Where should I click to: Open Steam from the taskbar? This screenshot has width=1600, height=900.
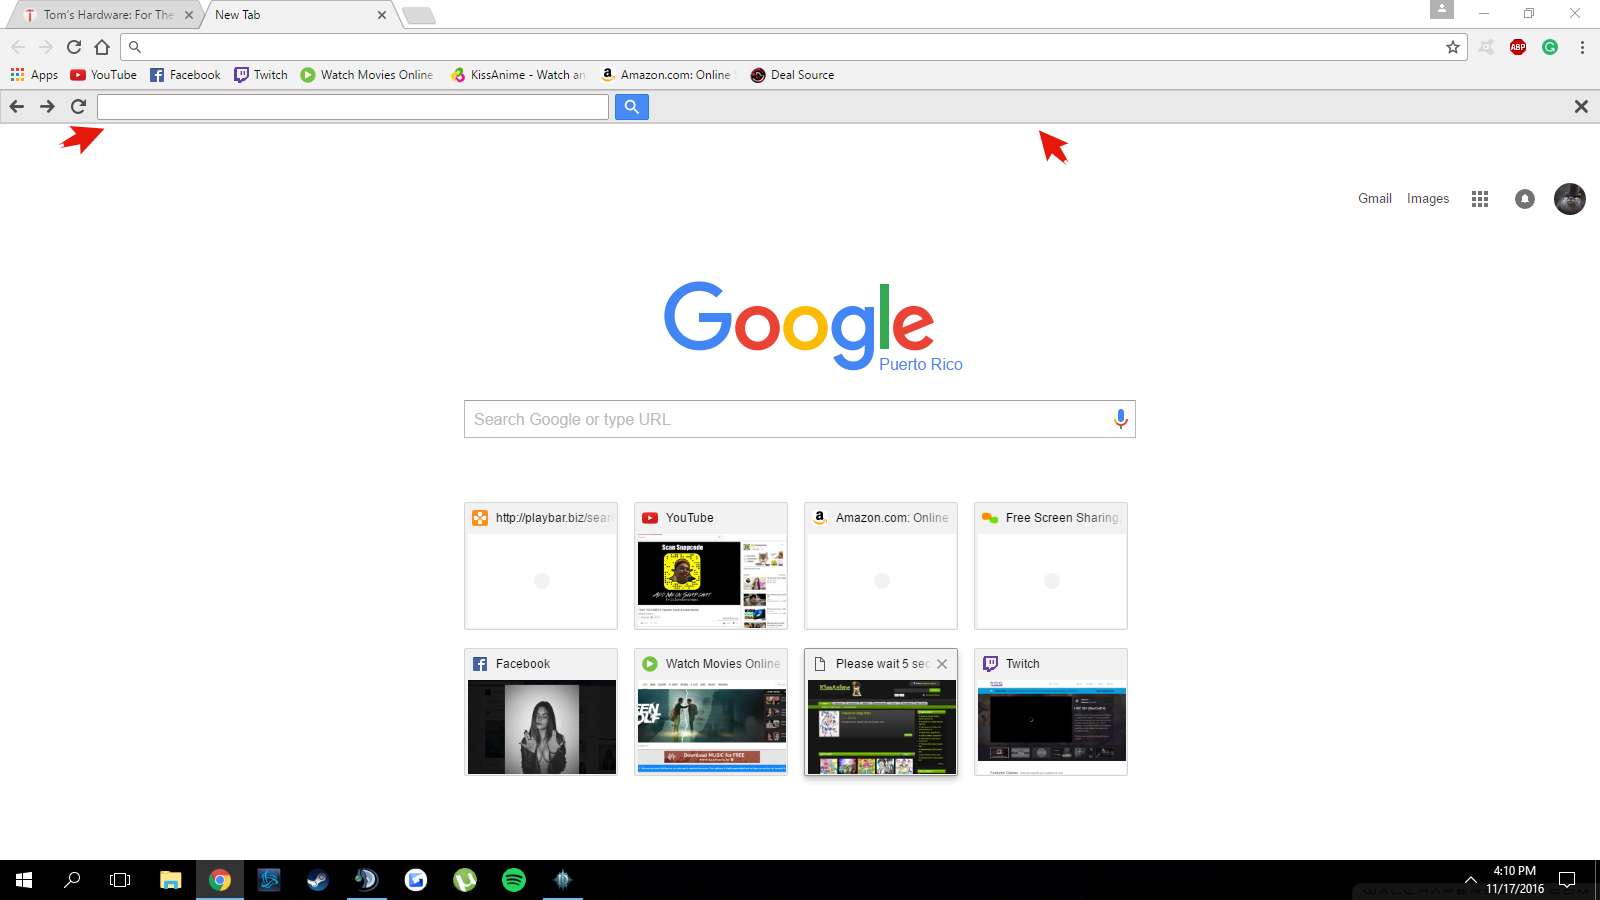point(318,880)
